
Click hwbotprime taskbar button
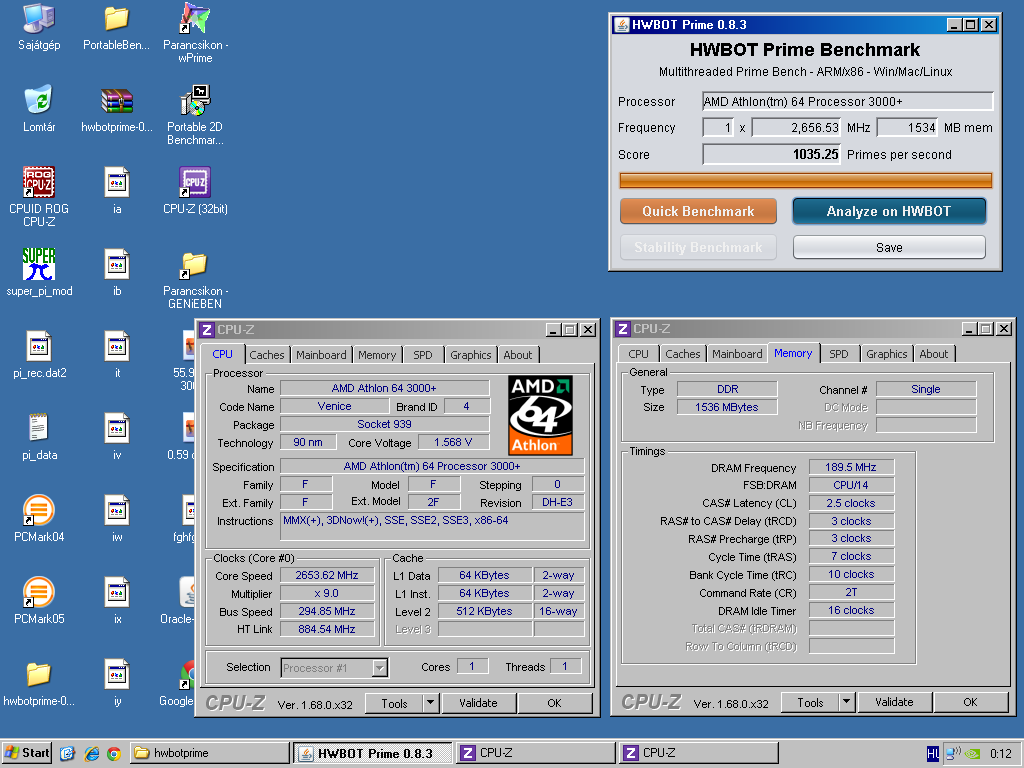(210, 753)
